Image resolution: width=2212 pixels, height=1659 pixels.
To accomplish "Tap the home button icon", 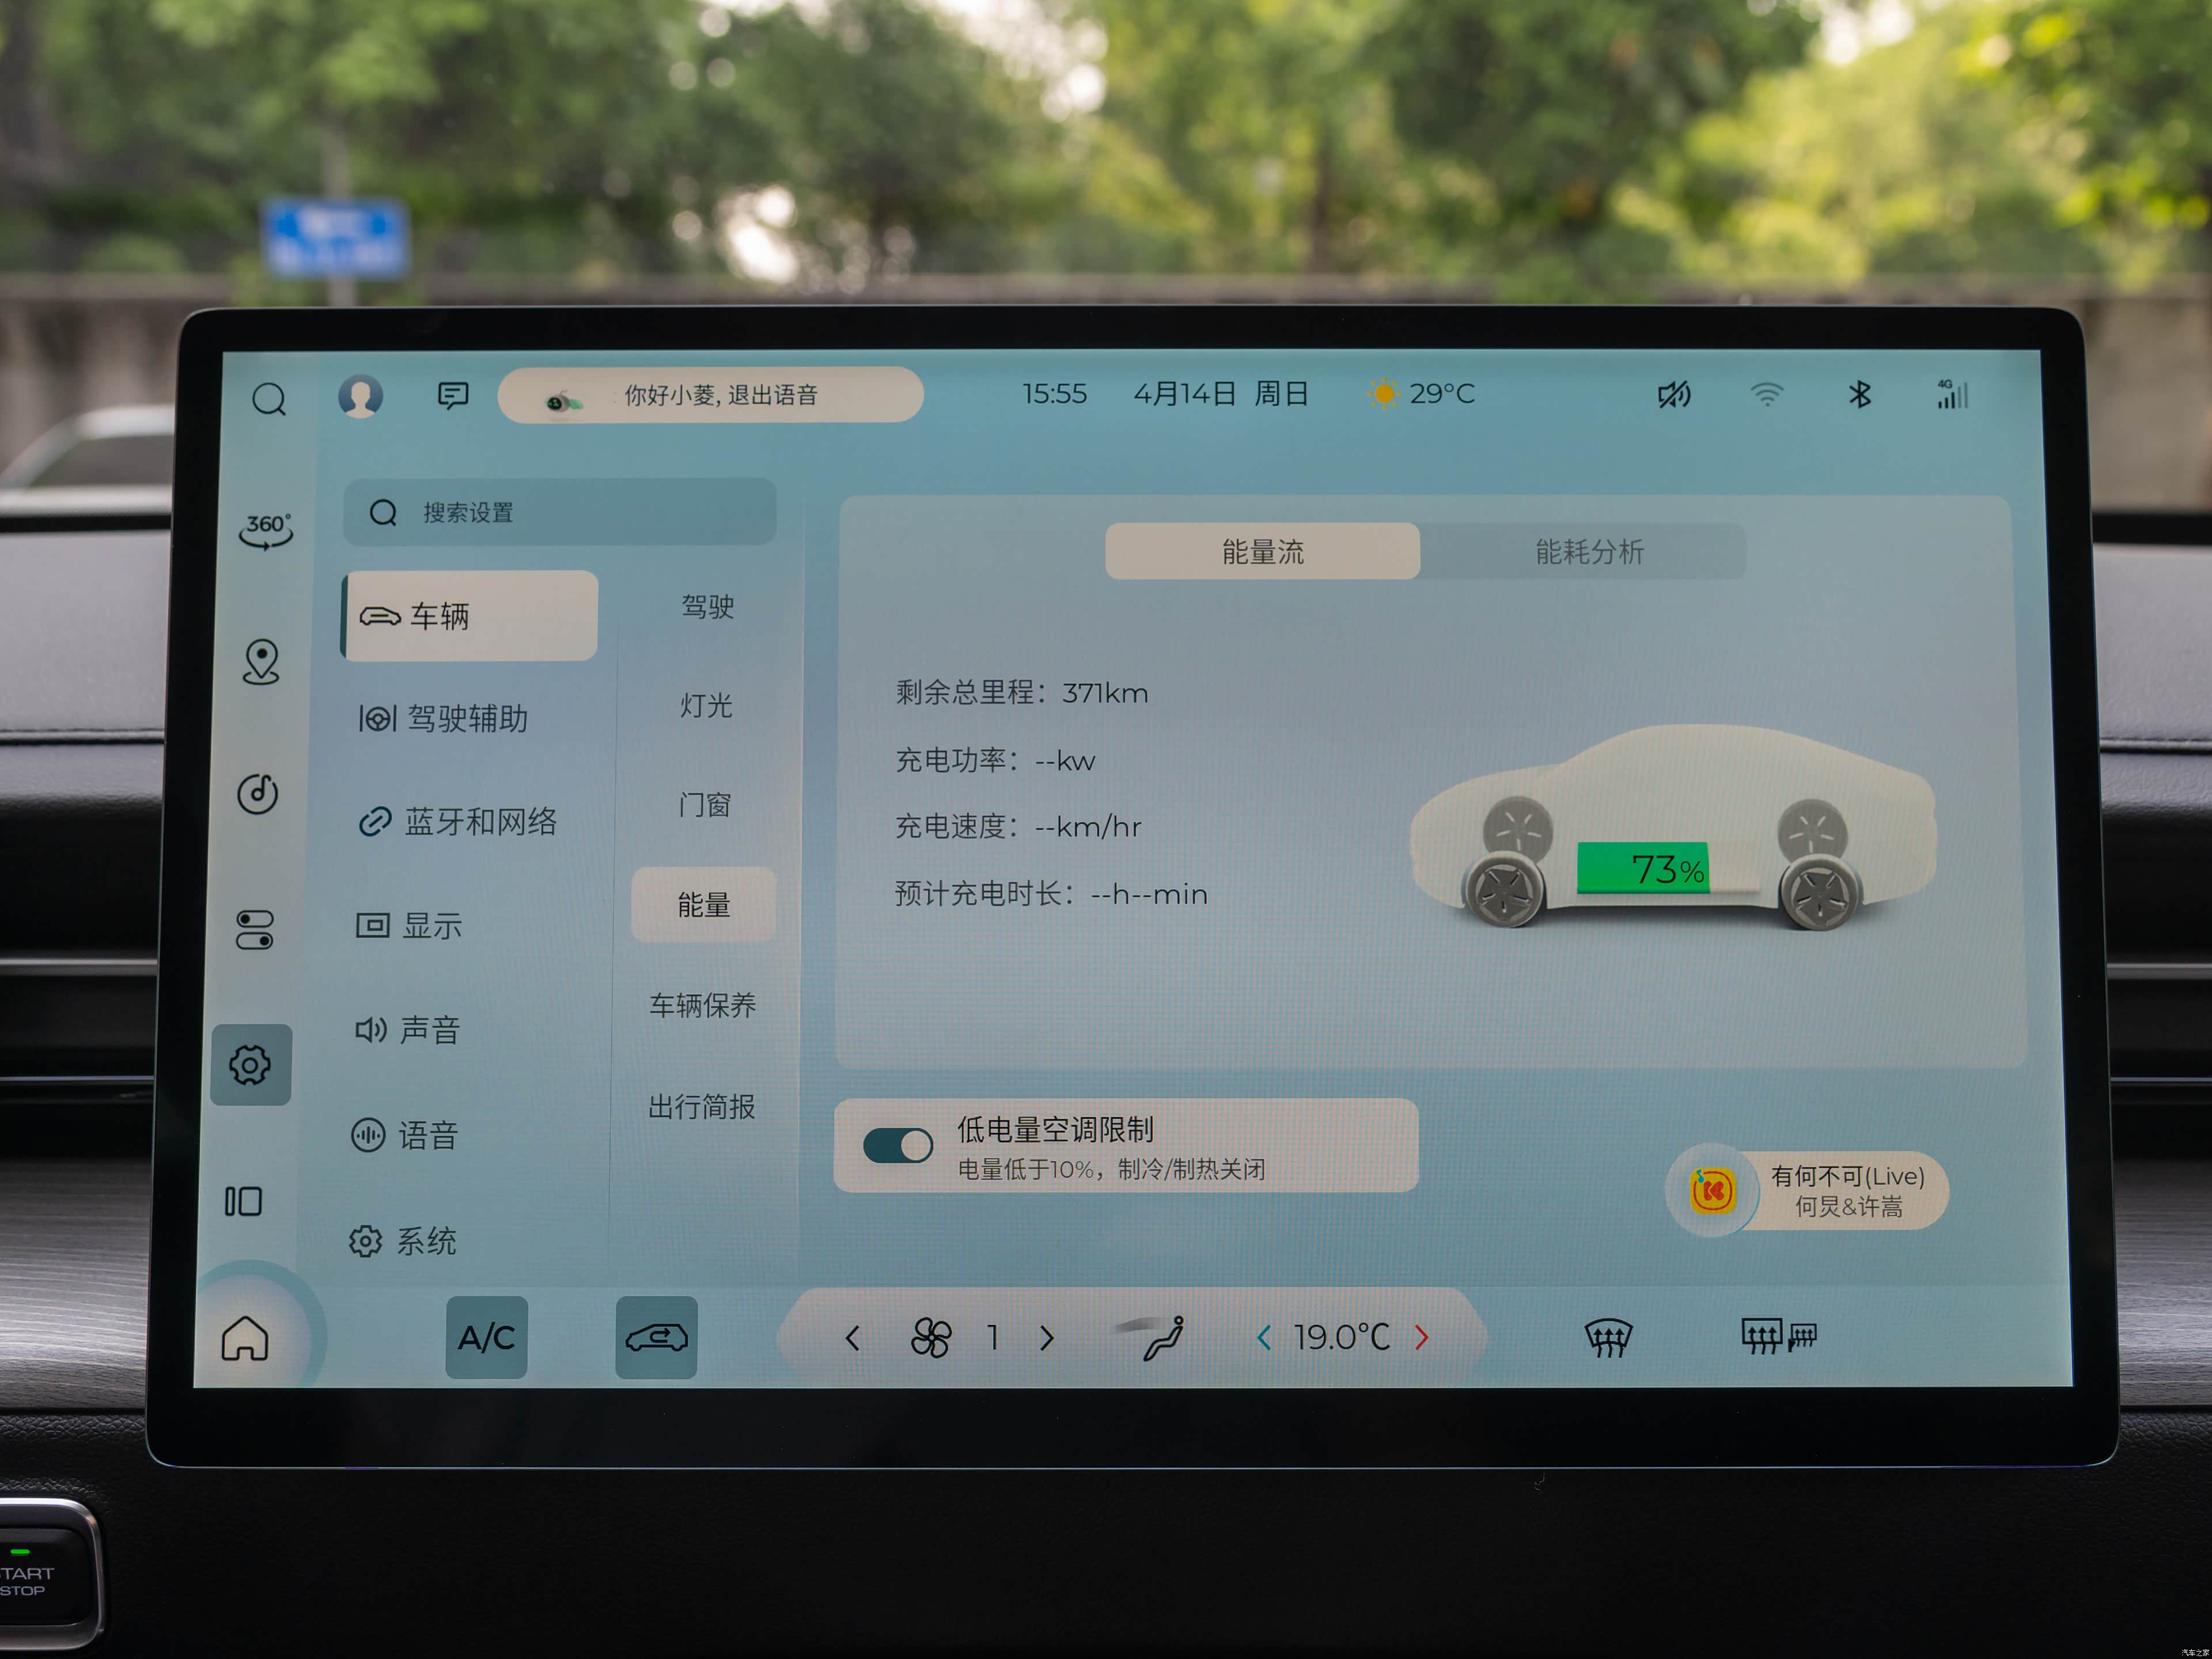I will [x=245, y=1338].
